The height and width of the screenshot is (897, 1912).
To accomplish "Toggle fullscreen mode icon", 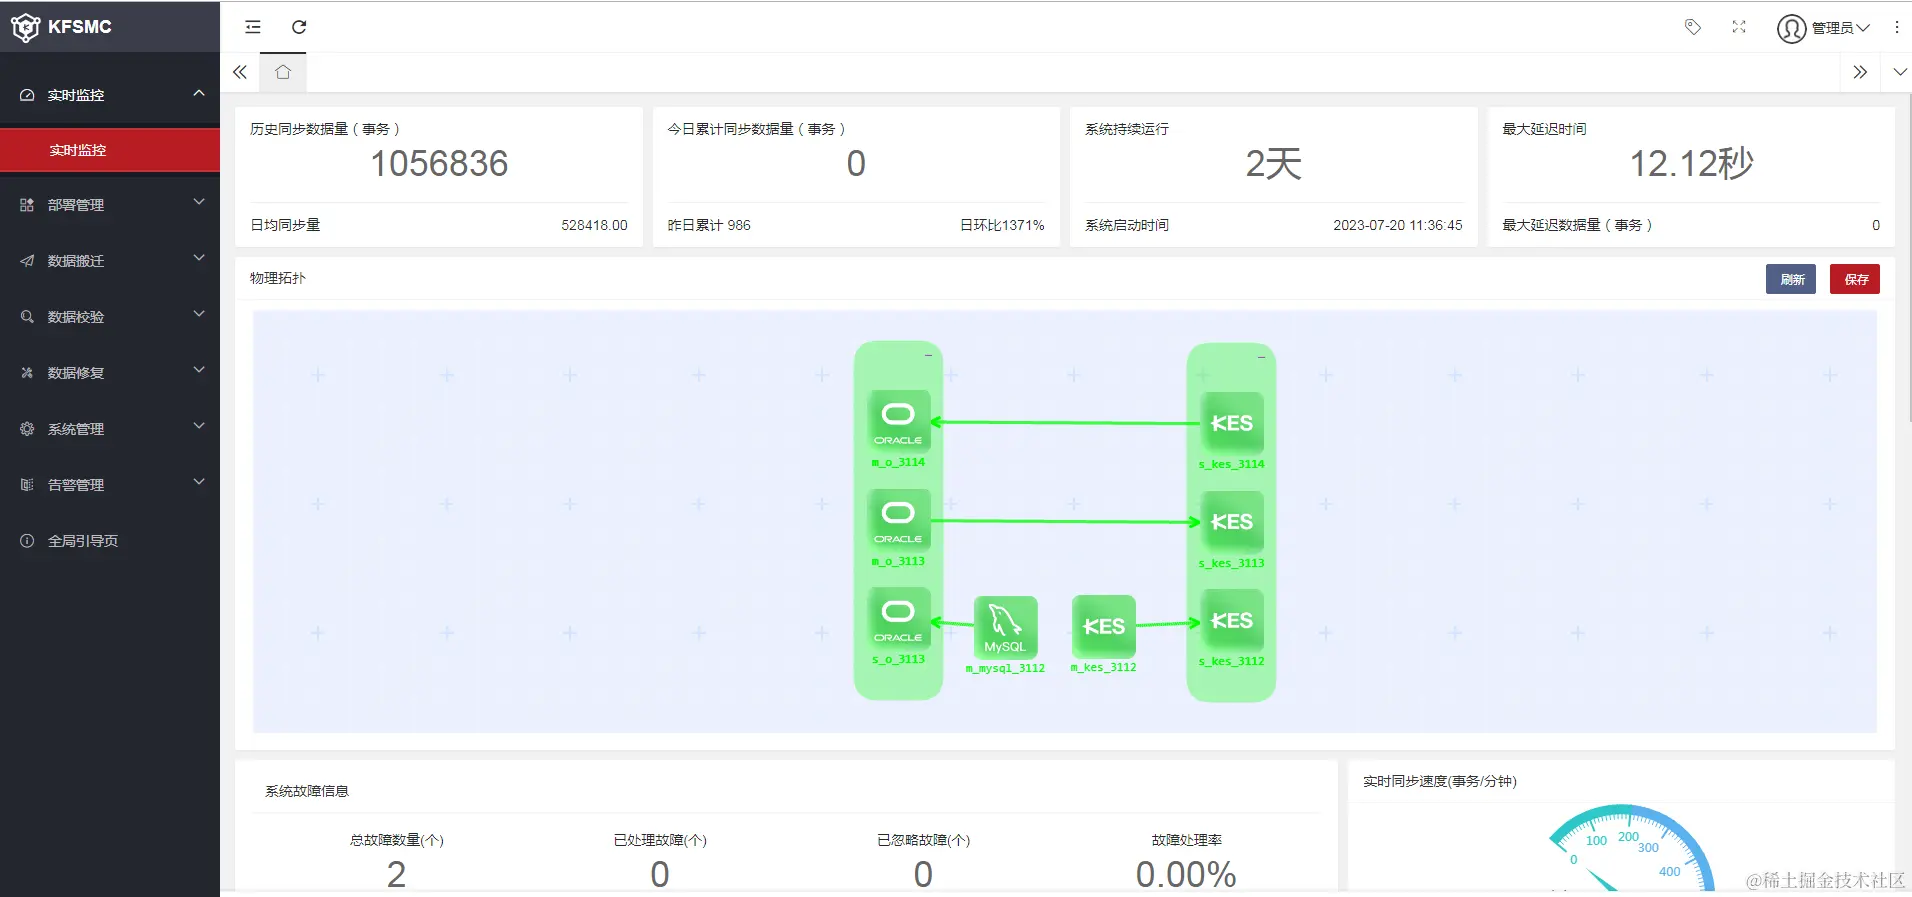I will (x=1739, y=27).
